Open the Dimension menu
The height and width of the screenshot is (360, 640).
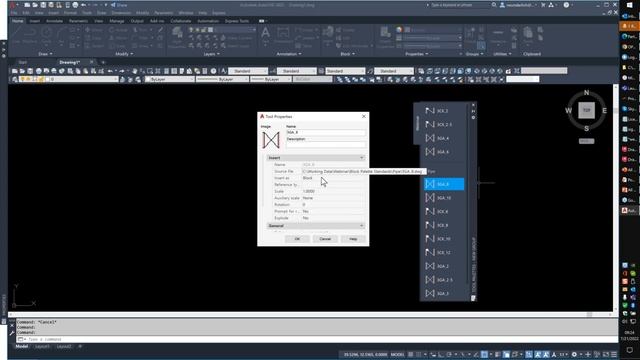[x=121, y=13]
